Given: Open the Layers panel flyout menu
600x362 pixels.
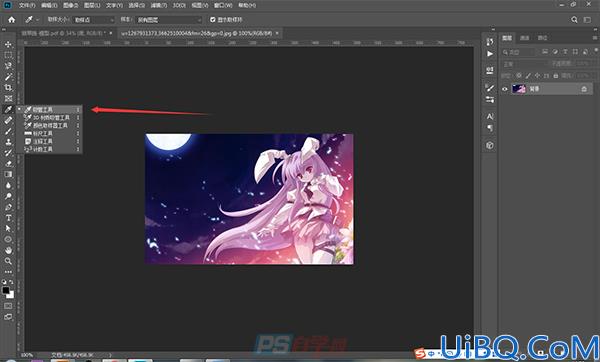Looking at the screenshot, I should pos(595,38).
